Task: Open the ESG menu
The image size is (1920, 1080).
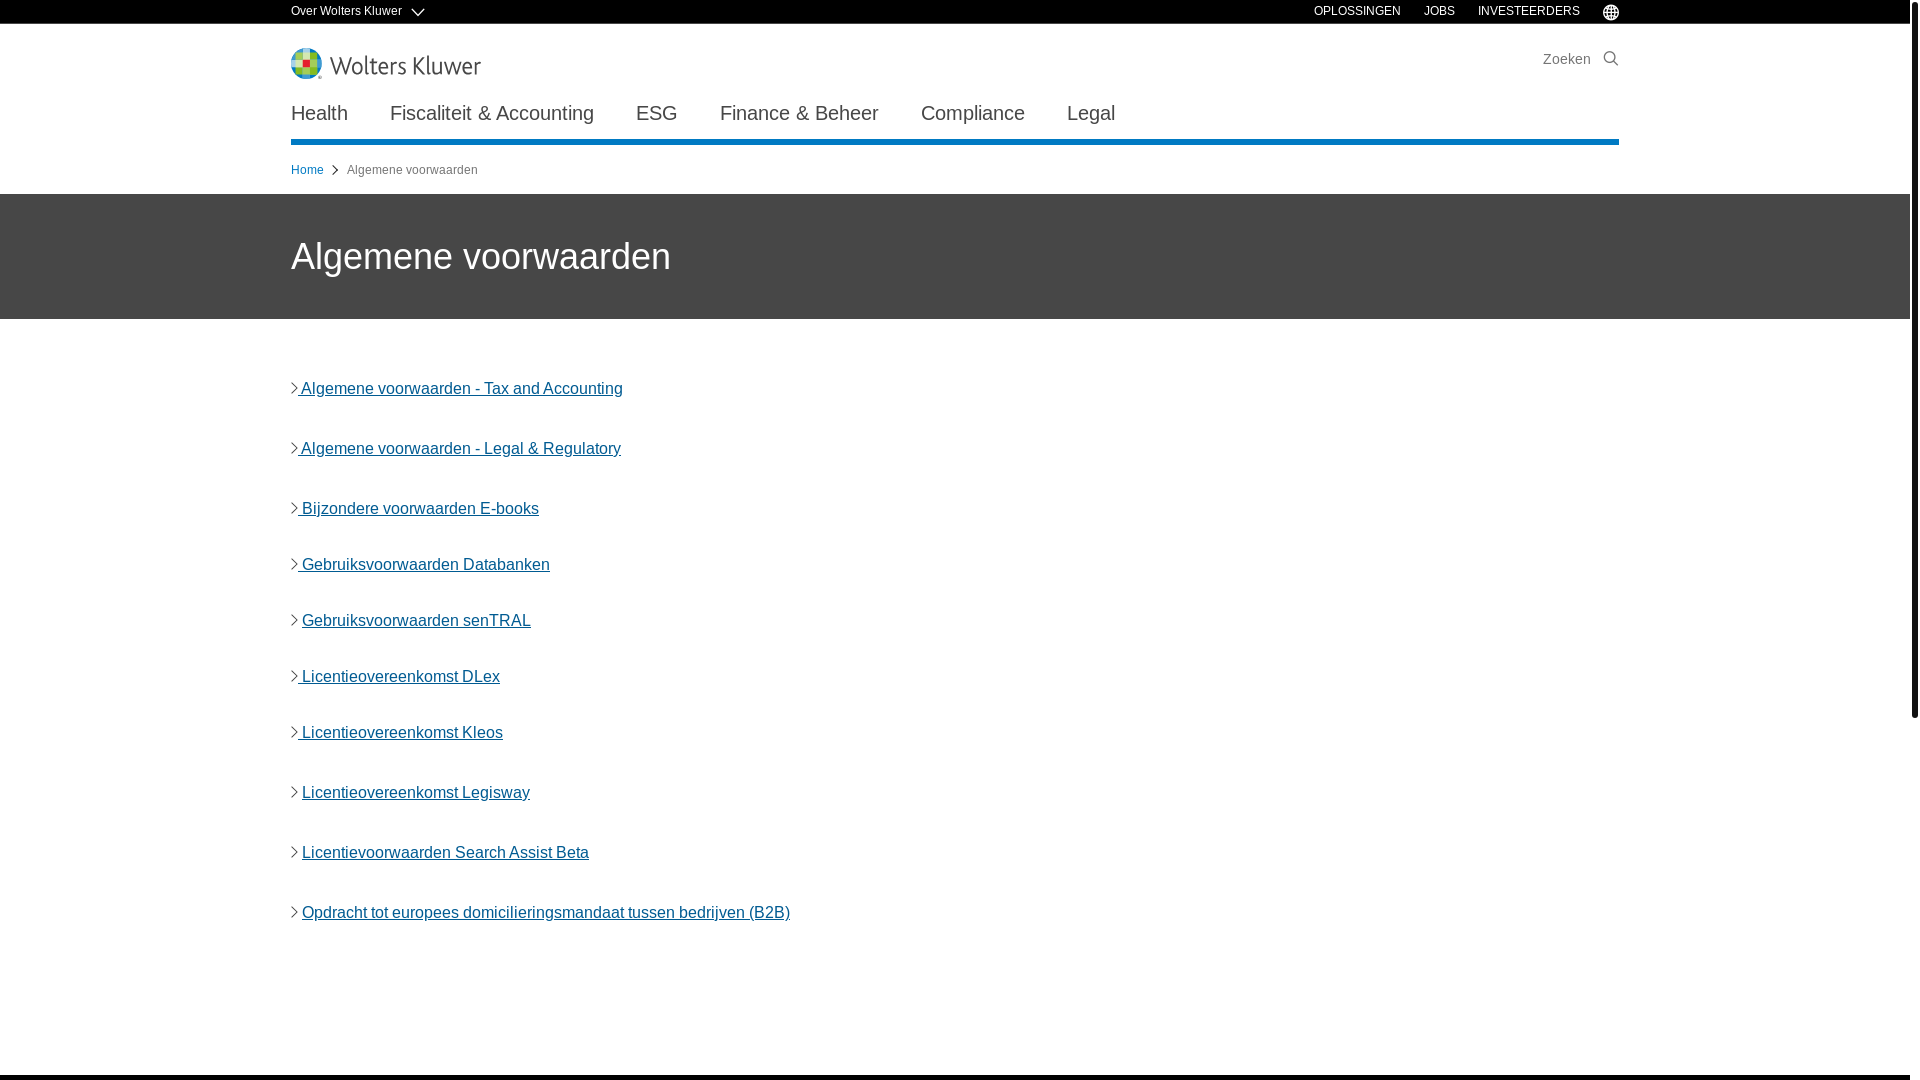Action: click(656, 113)
